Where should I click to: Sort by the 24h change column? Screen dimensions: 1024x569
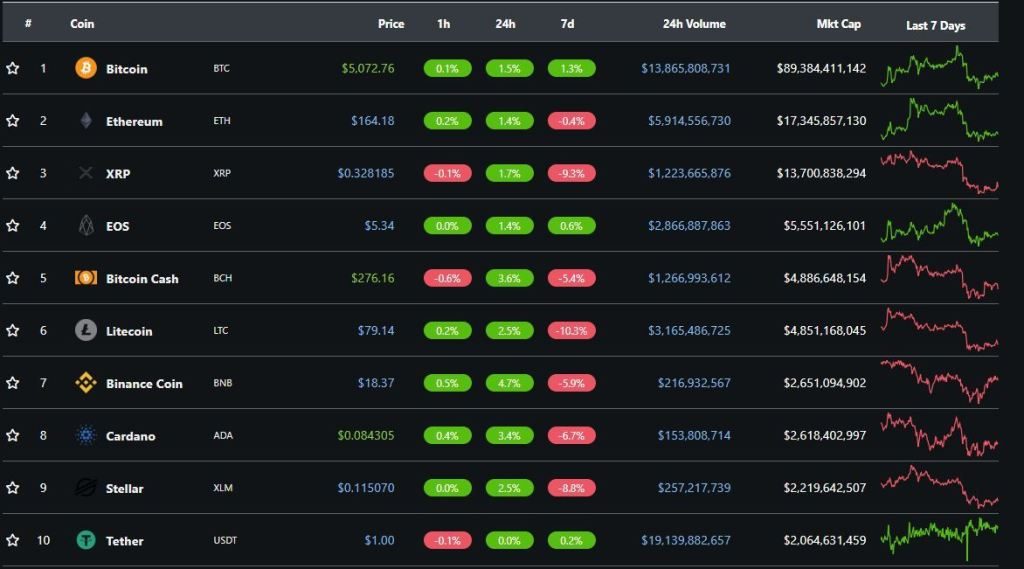click(x=505, y=24)
